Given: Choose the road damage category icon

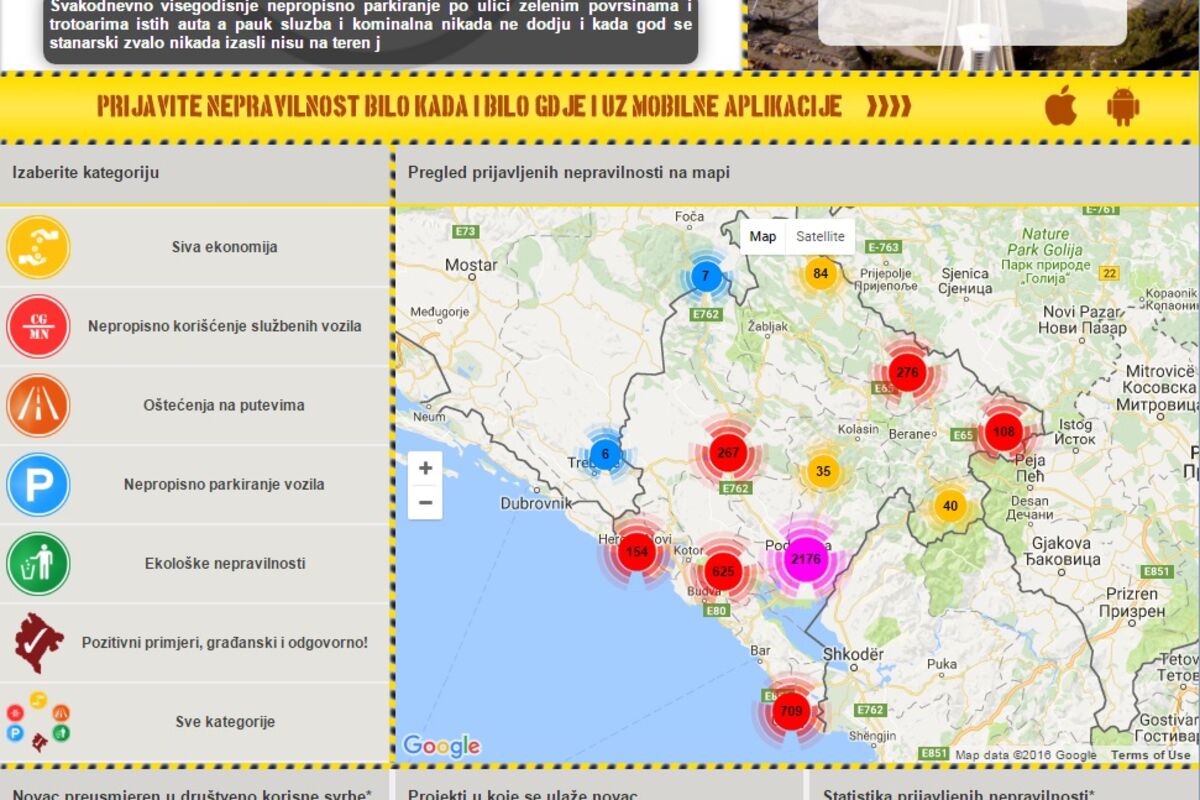Looking at the screenshot, I should pyautogui.click(x=38, y=405).
